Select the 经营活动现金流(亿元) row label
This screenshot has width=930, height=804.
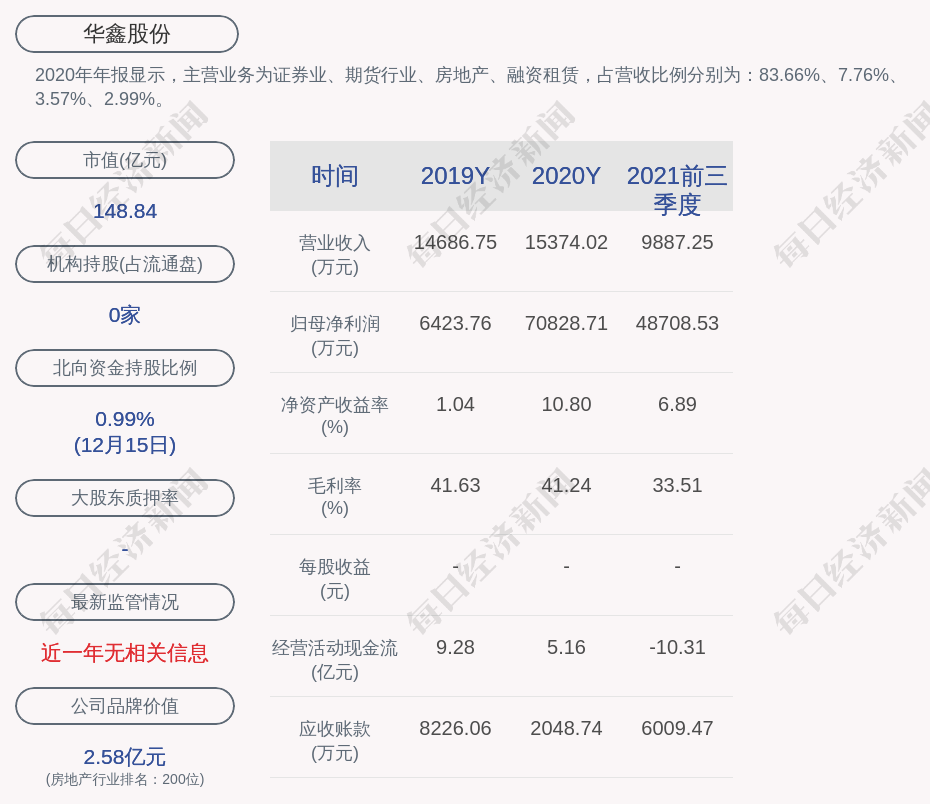[x=335, y=659]
